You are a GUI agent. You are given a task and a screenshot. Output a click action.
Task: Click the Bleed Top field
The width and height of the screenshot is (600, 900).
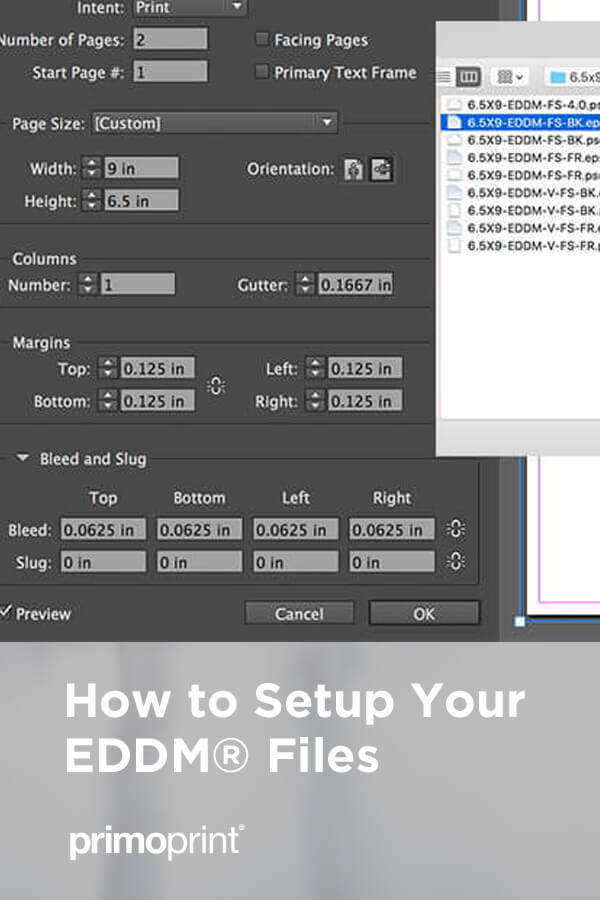(103, 529)
